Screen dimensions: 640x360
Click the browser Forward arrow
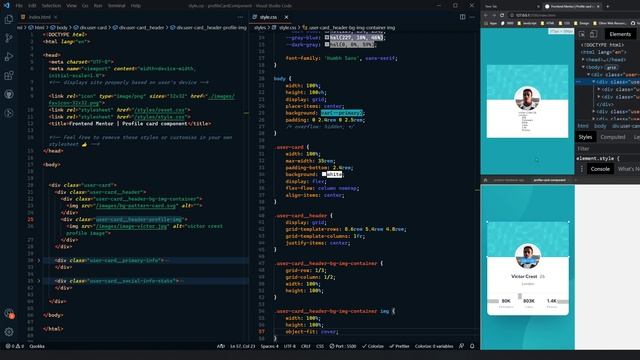click(494, 15)
